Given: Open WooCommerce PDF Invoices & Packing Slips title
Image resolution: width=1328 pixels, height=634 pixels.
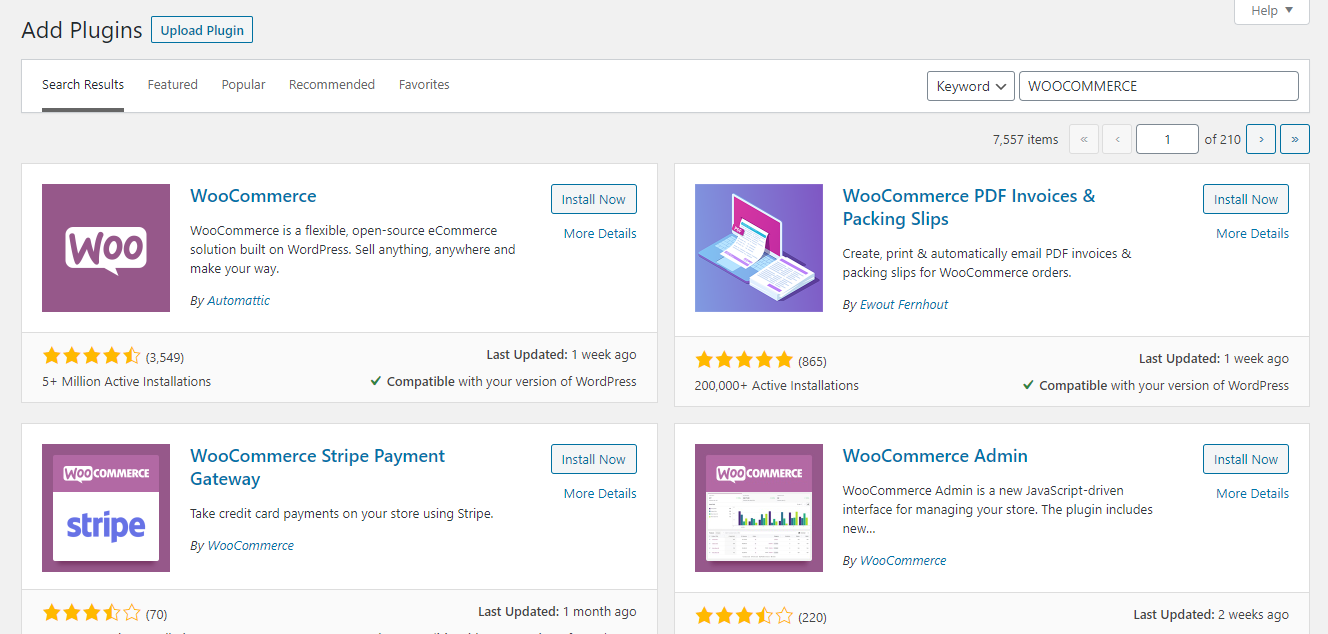Looking at the screenshot, I should click(969, 207).
